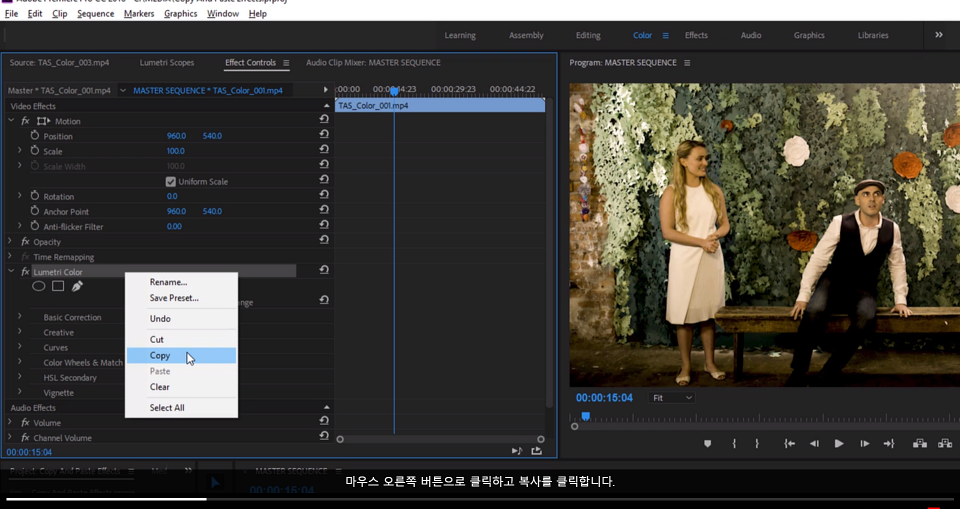Reset the Volume audio effect
This screenshot has height=509, width=960.
(324, 421)
